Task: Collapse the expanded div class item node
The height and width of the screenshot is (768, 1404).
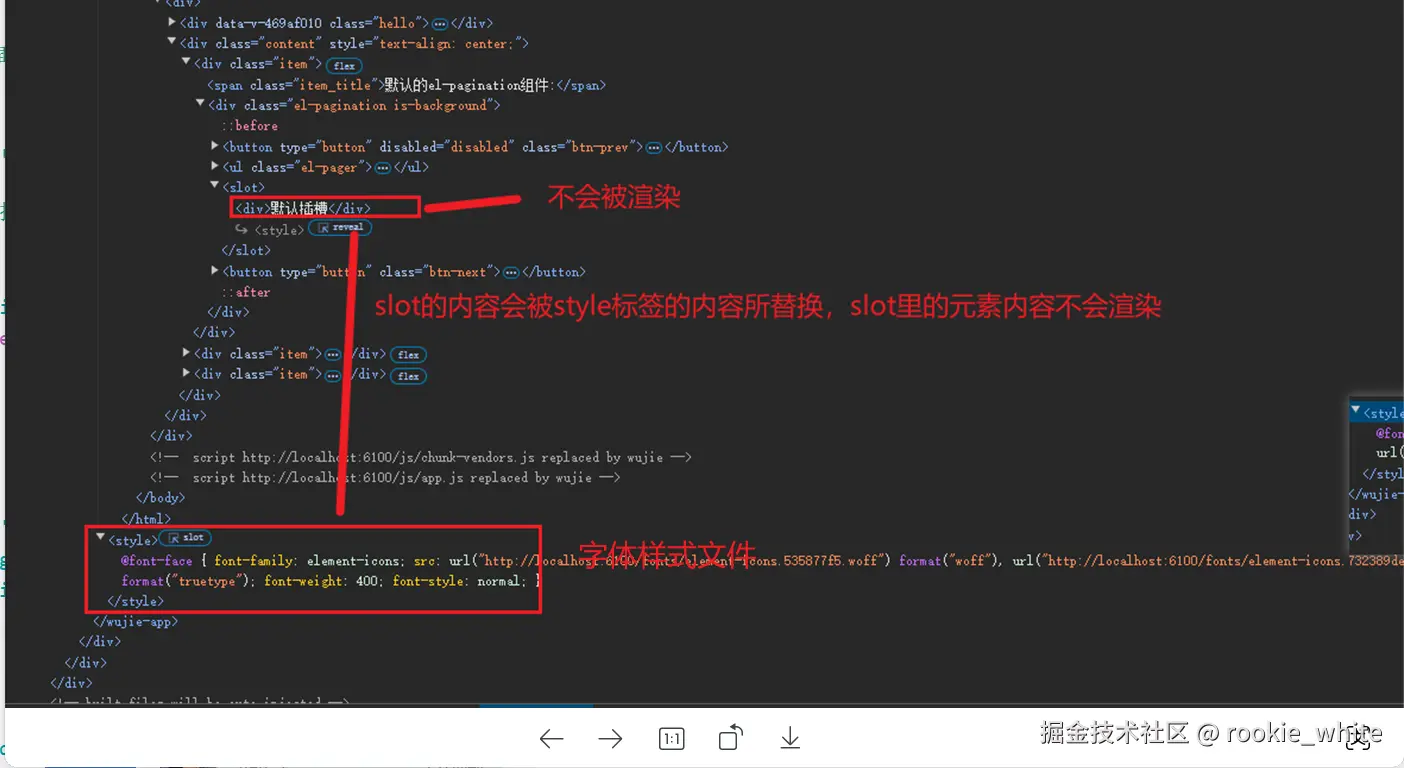Action: 186,63
